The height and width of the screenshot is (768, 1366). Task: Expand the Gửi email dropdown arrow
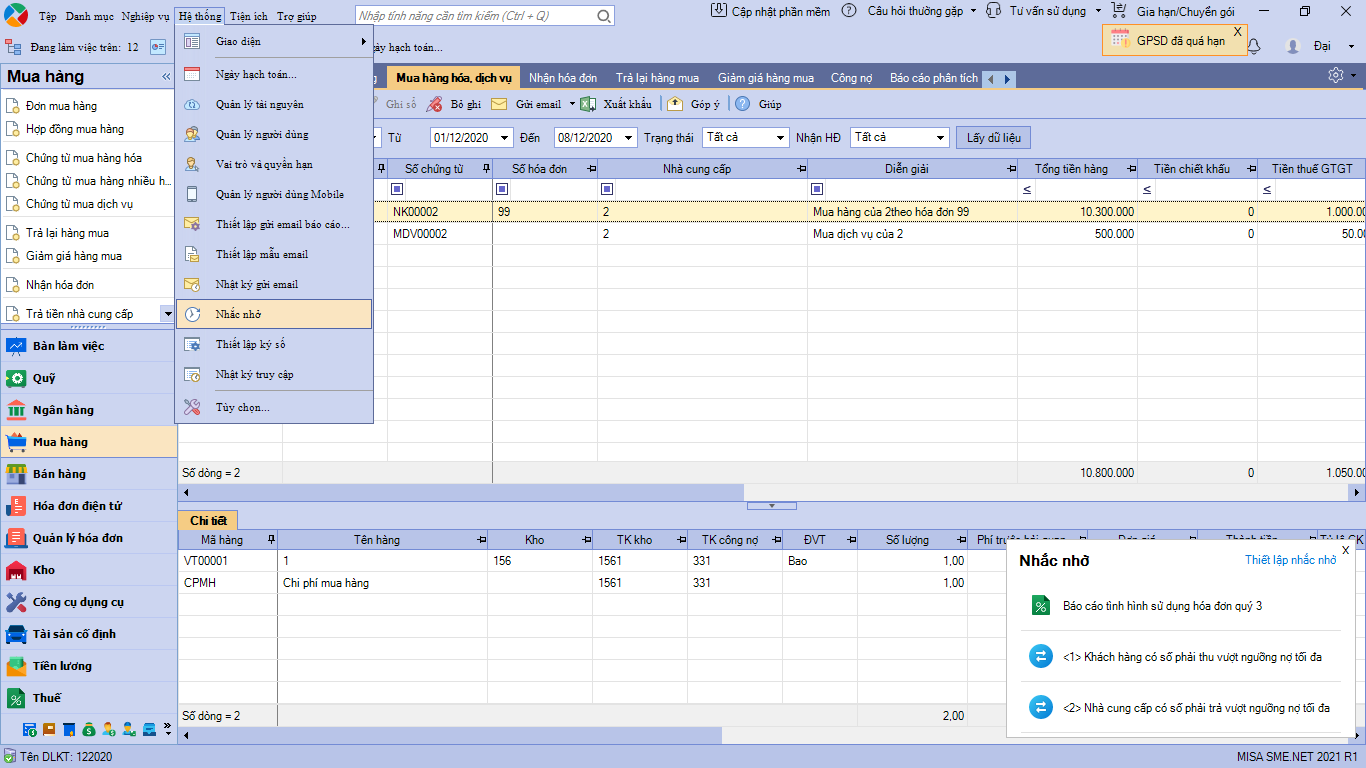(x=573, y=104)
